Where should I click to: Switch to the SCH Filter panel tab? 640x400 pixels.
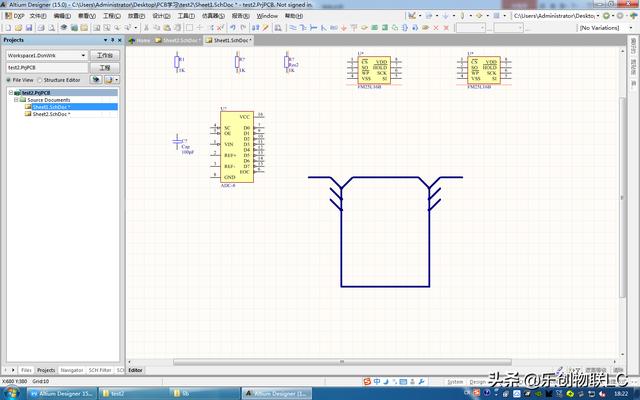click(100, 370)
